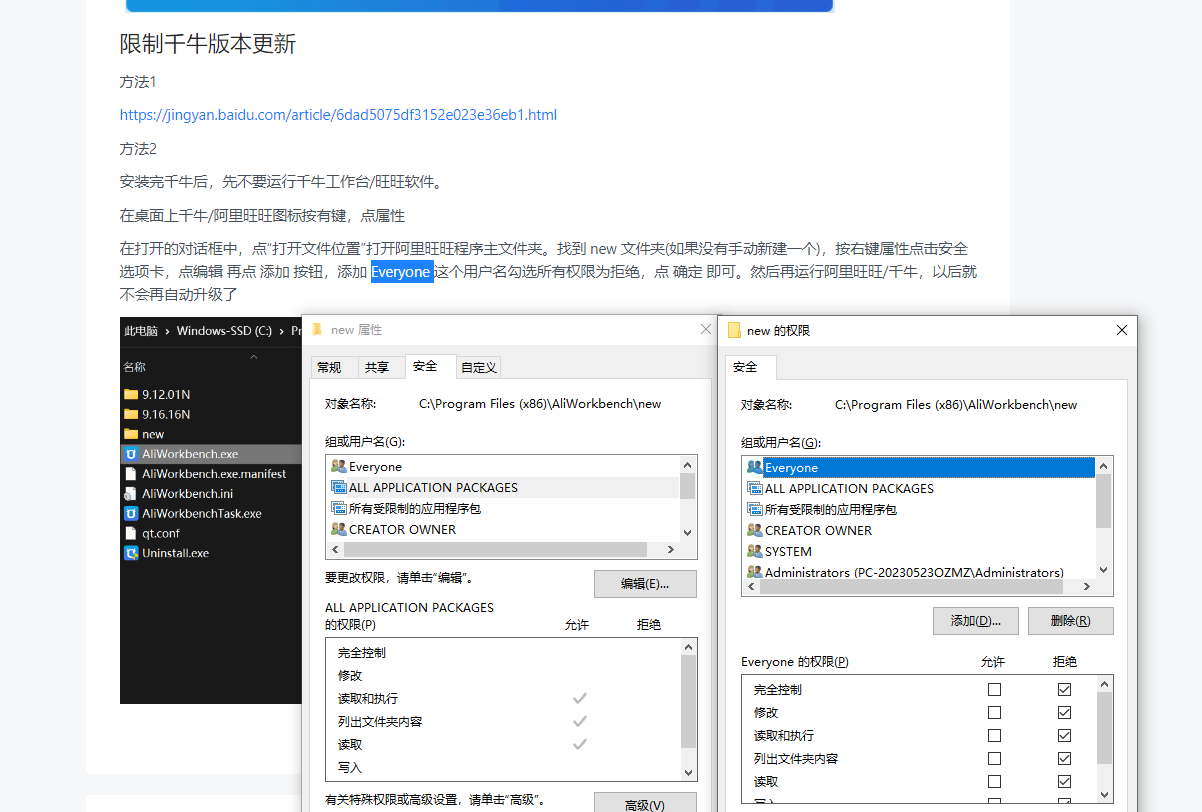
Task: Click the SYSTEM user icon
Action: tap(755, 552)
